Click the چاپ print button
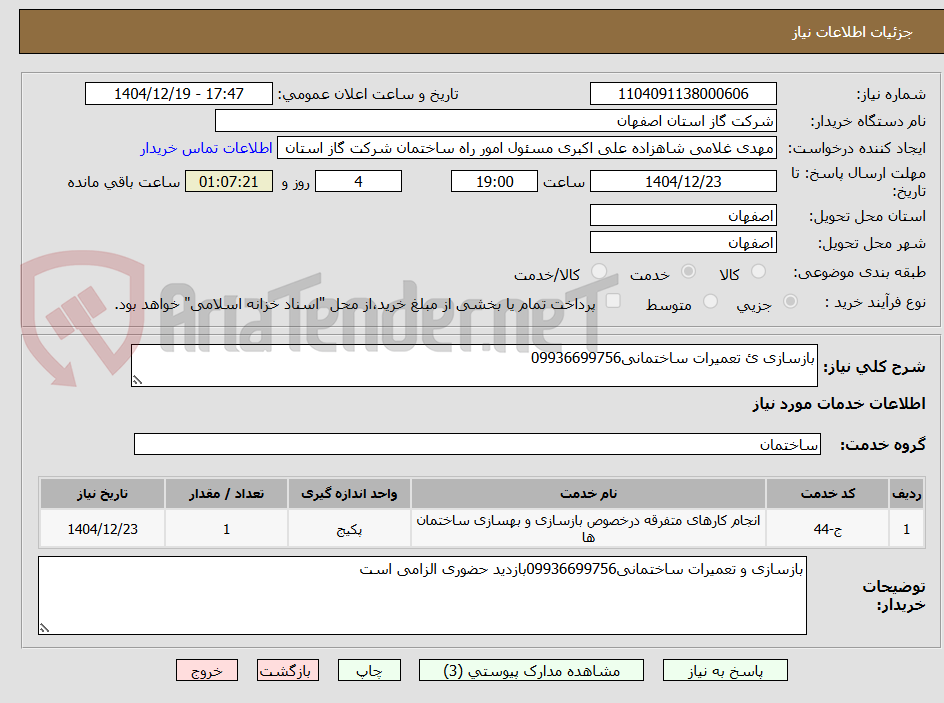 pos(369,670)
